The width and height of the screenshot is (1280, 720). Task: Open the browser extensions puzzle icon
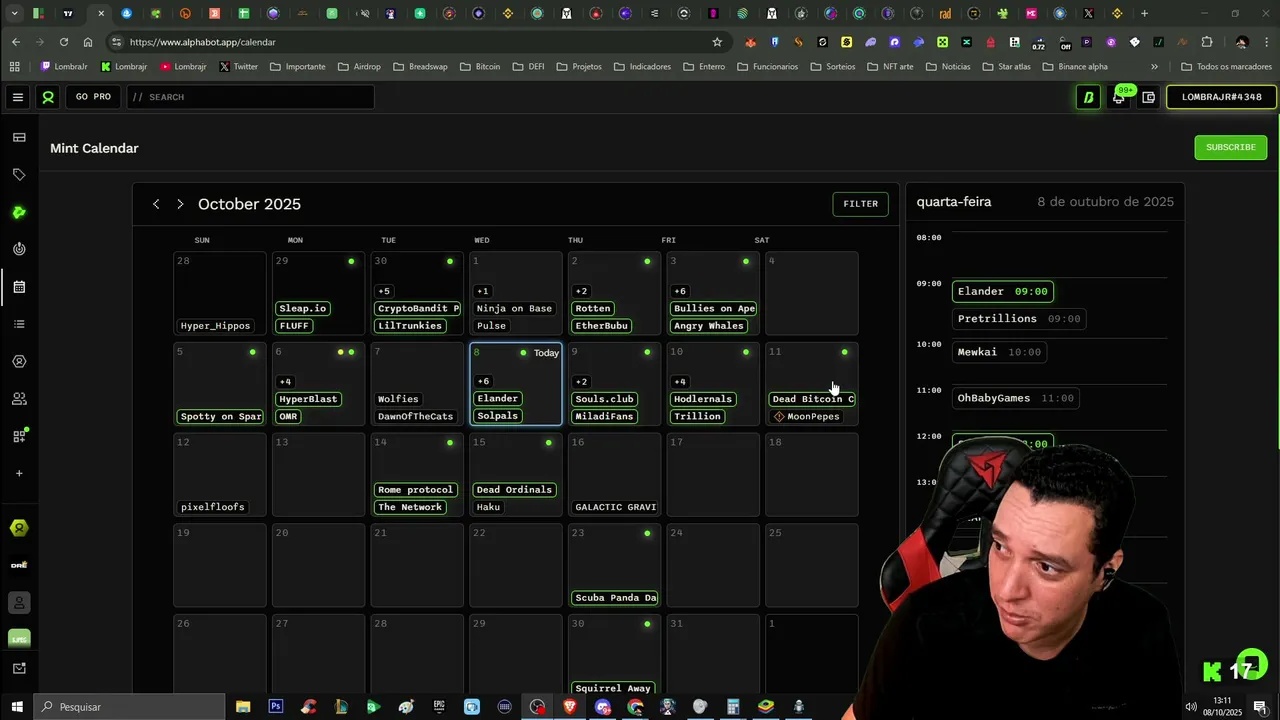[x=1207, y=42]
